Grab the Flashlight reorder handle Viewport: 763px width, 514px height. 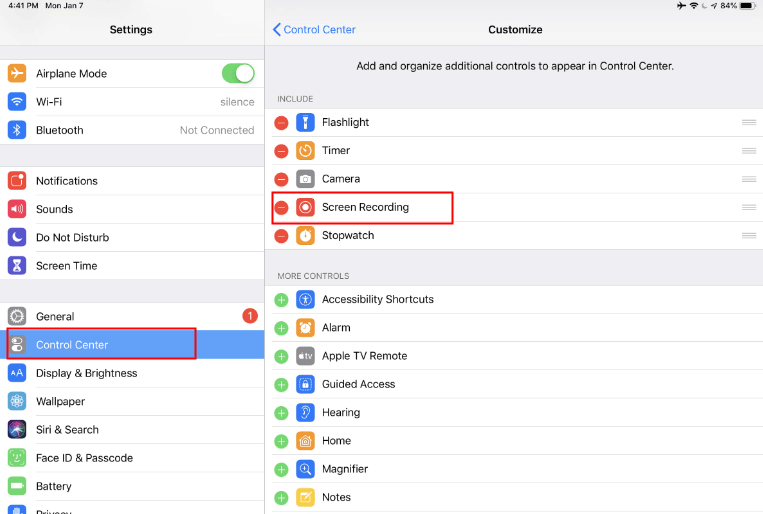click(749, 122)
